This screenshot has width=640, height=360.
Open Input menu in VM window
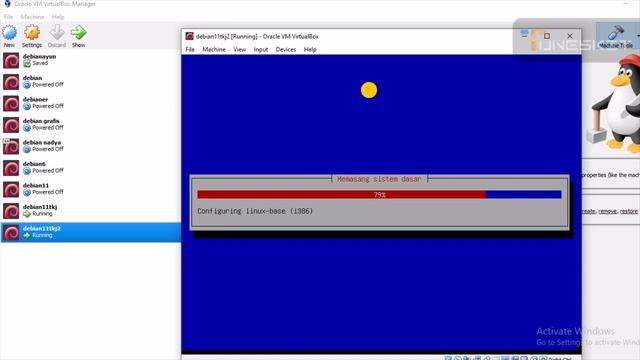point(261,49)
